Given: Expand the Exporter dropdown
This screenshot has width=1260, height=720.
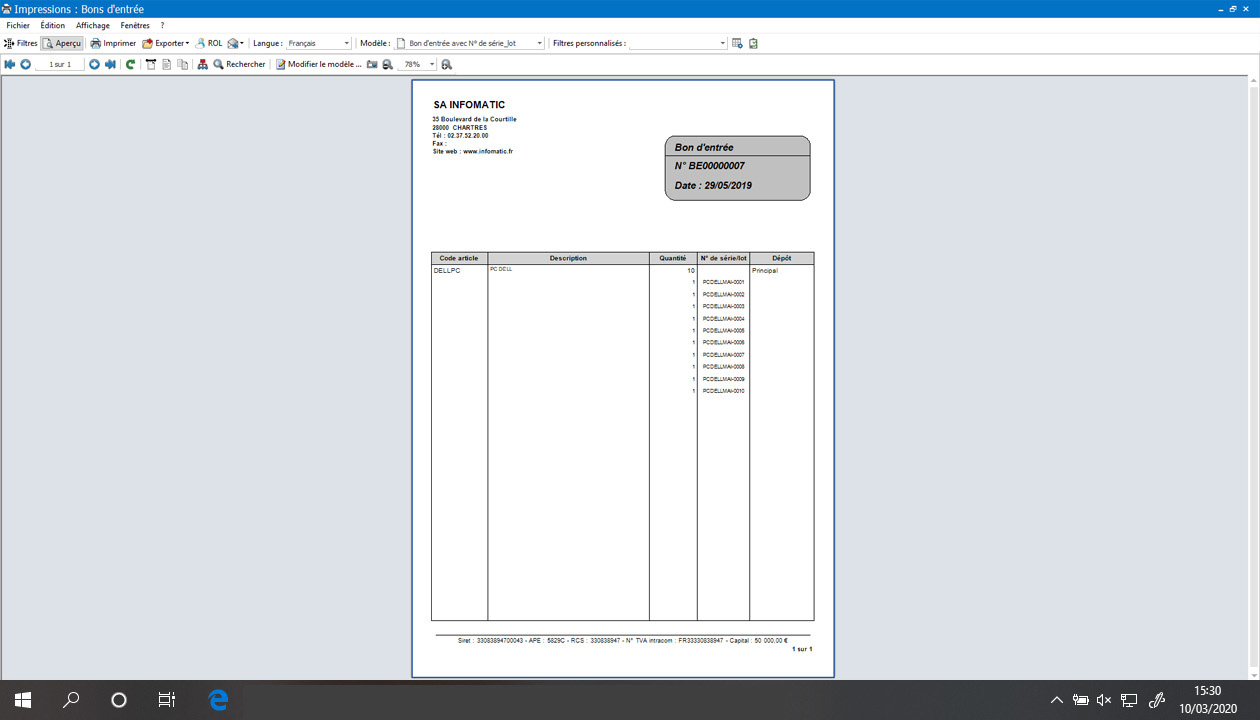Looking at the screenshot, I should 166,43.
